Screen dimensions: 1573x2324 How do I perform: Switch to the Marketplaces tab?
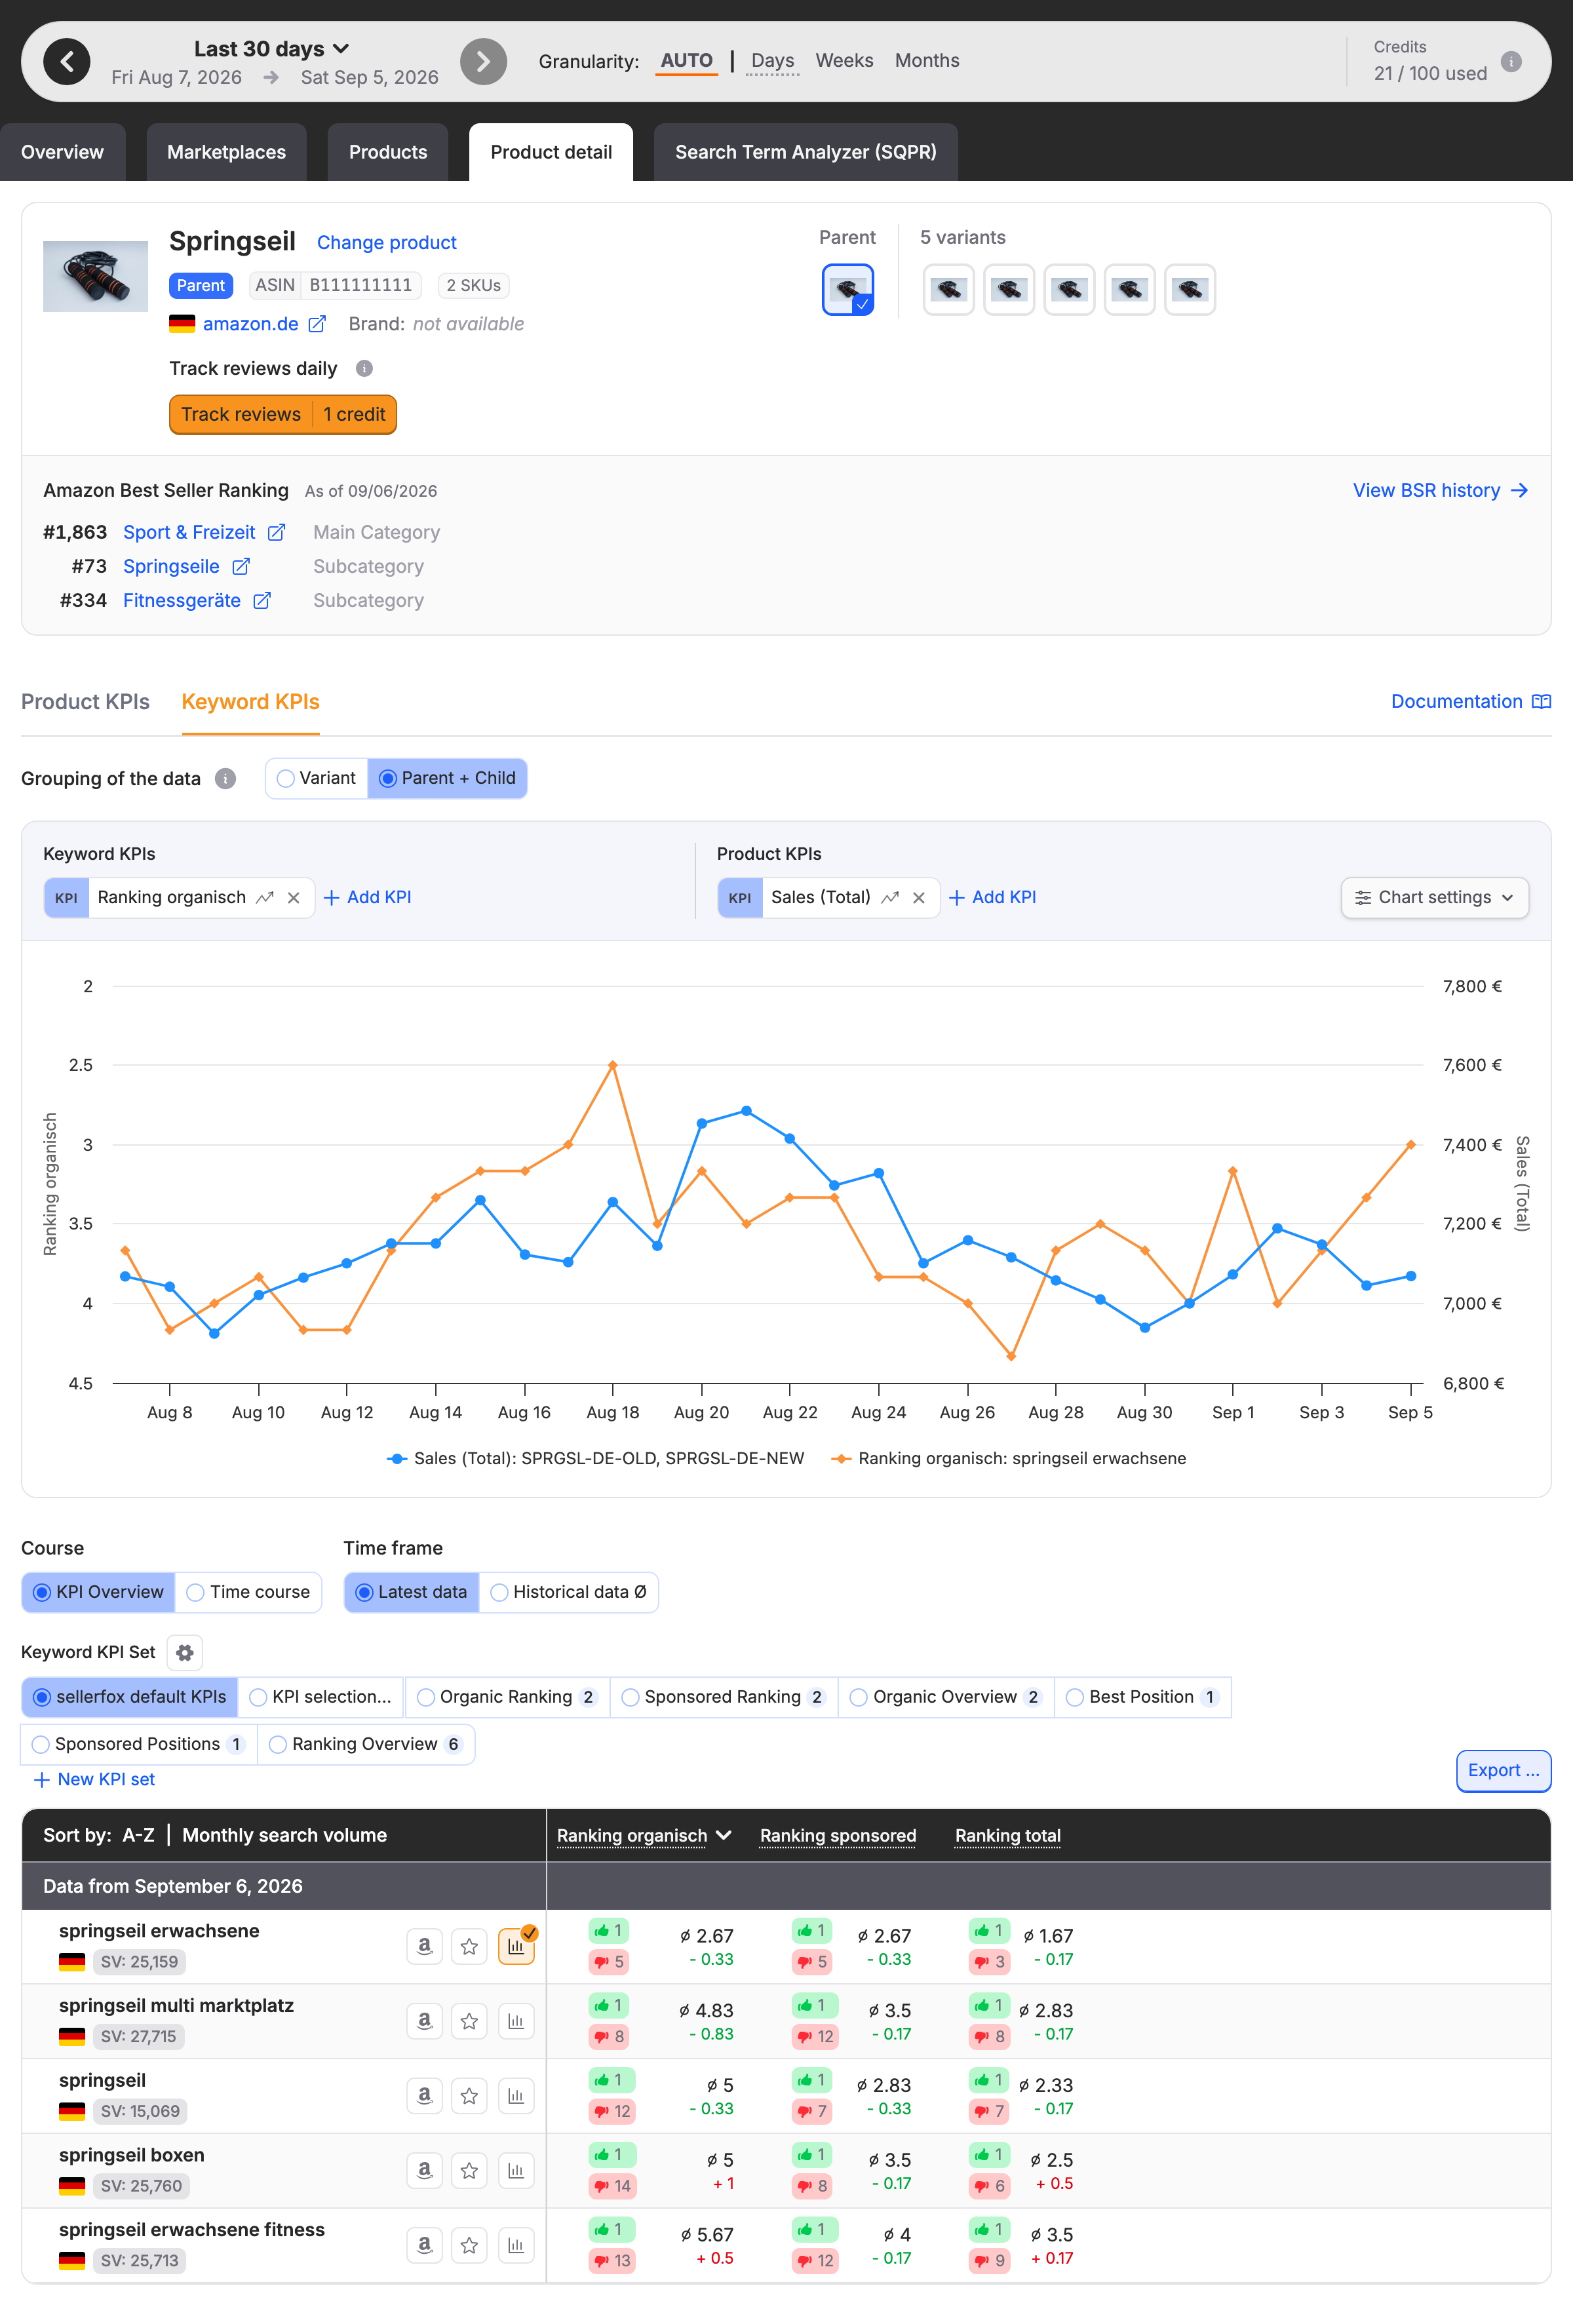tap(226, 152)
